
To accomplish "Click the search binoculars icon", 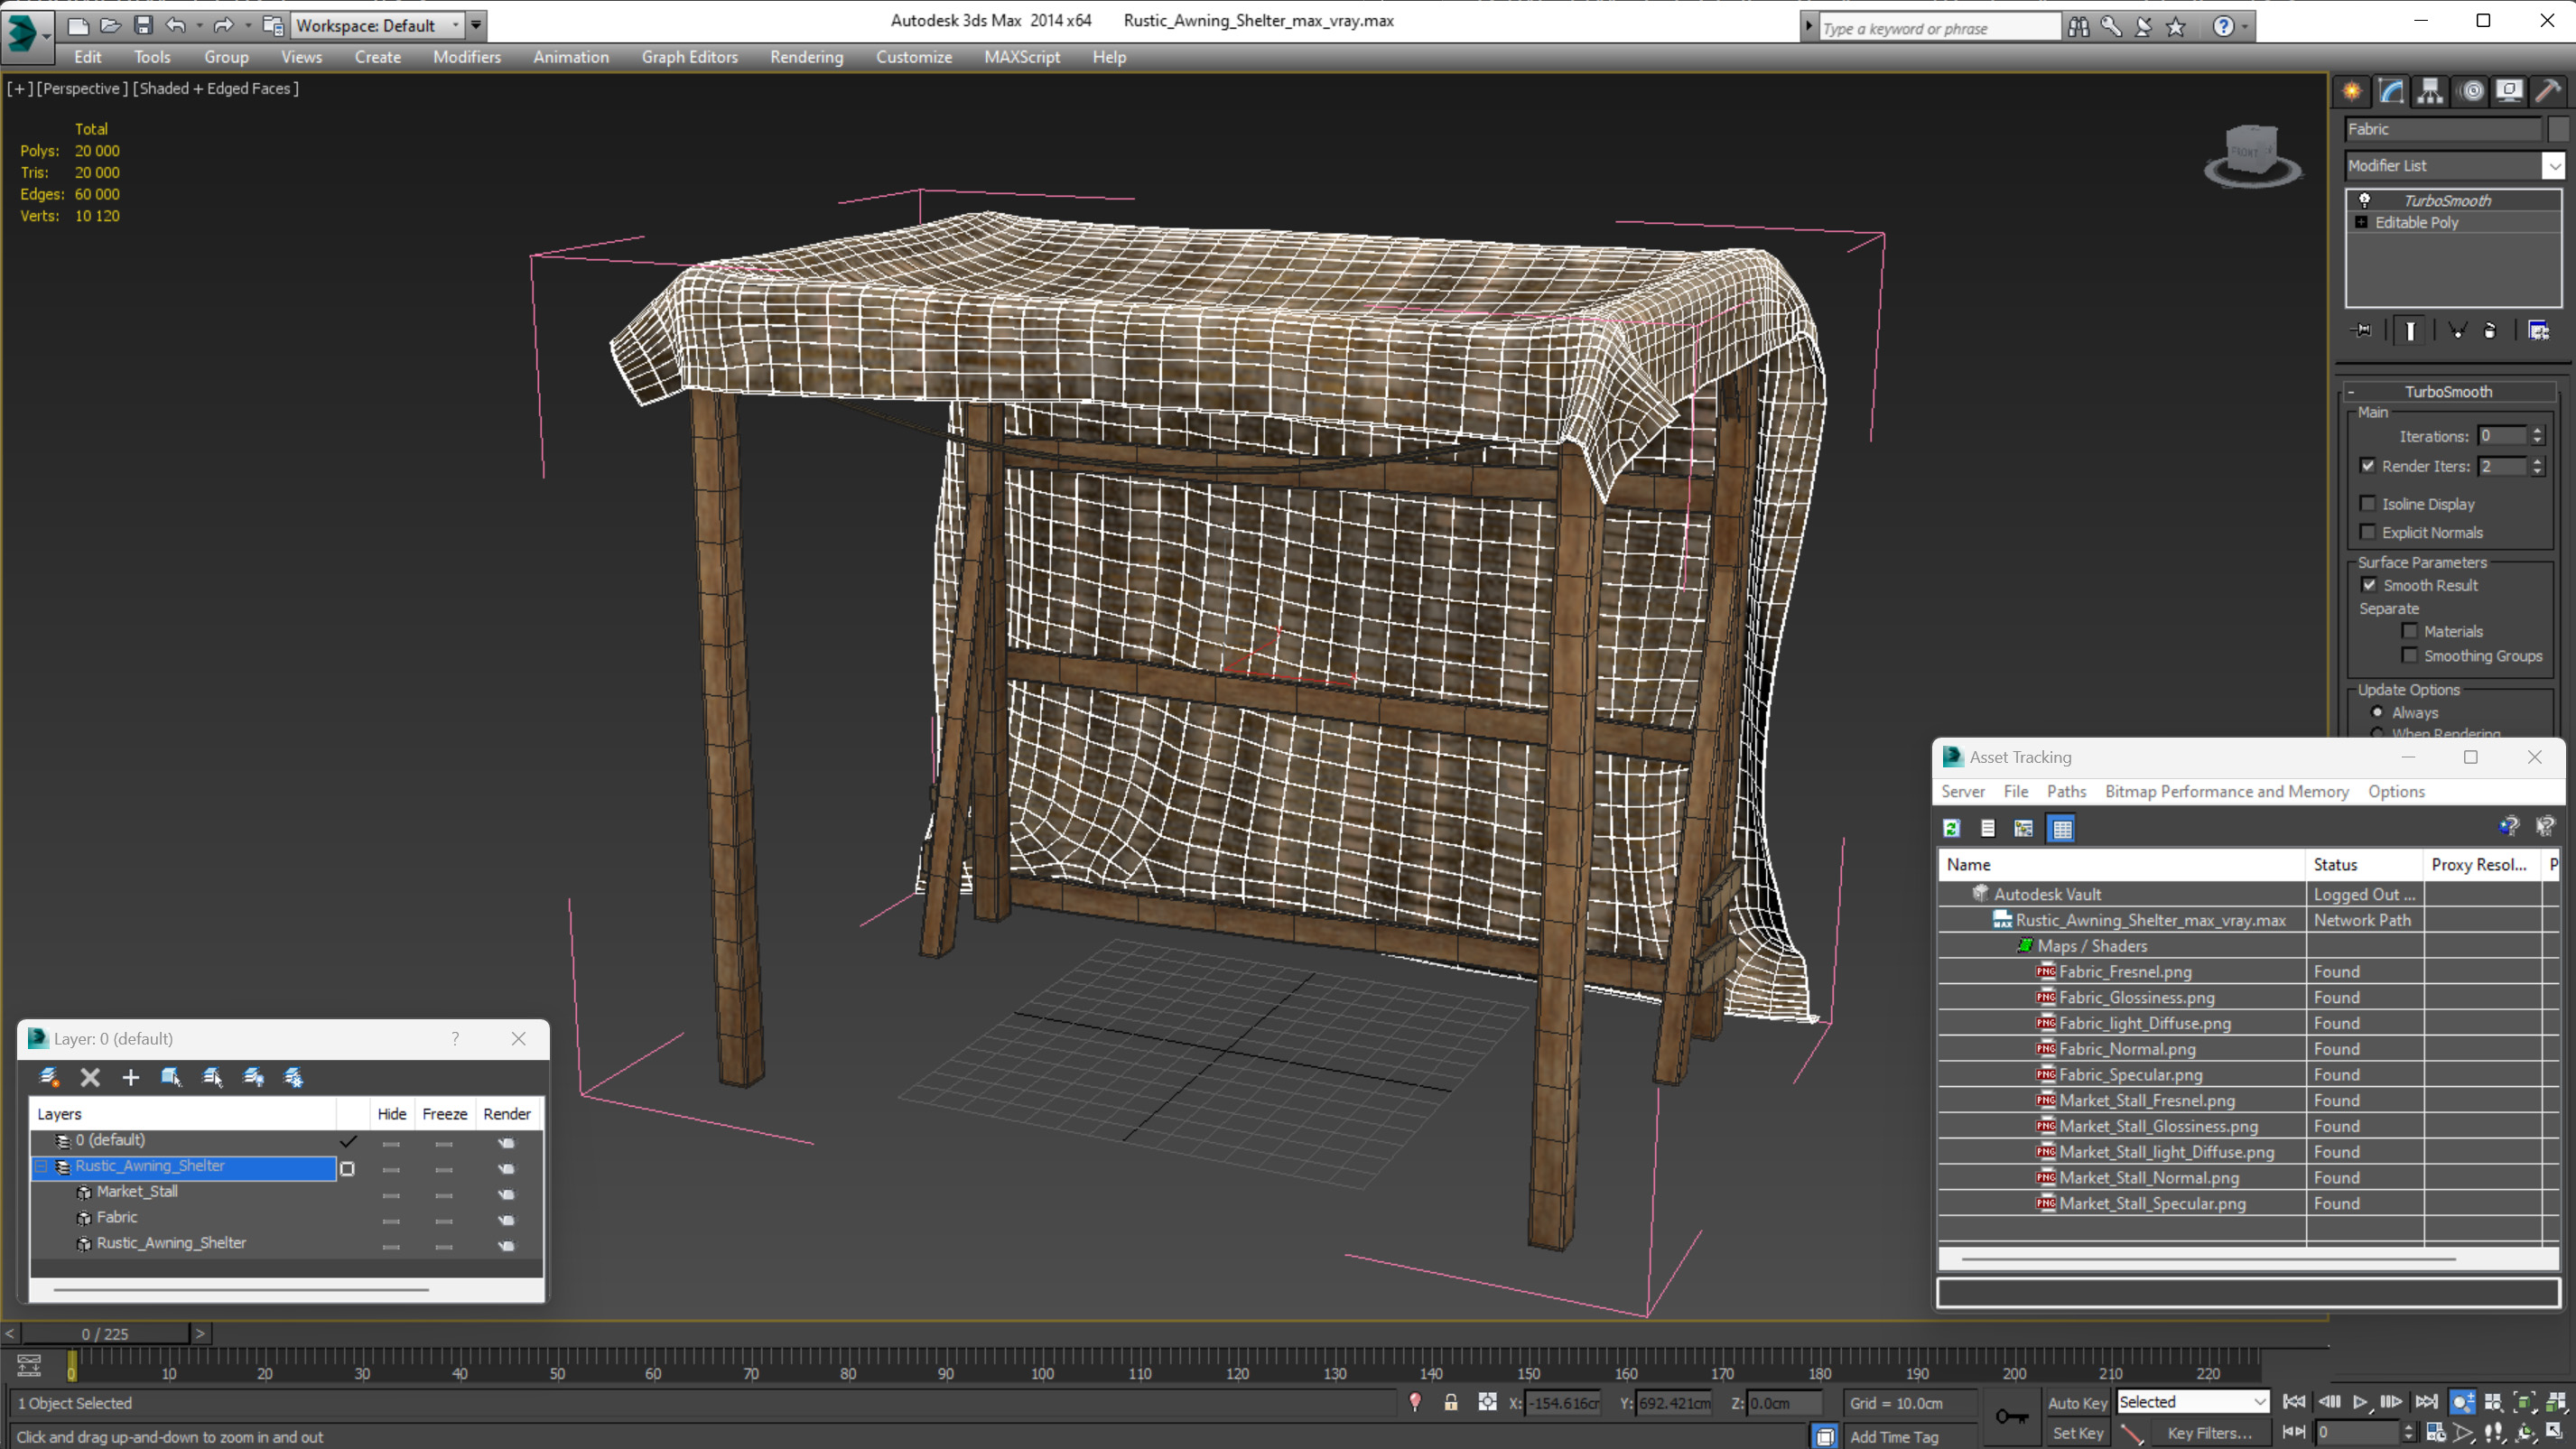I will [2078, 27].
